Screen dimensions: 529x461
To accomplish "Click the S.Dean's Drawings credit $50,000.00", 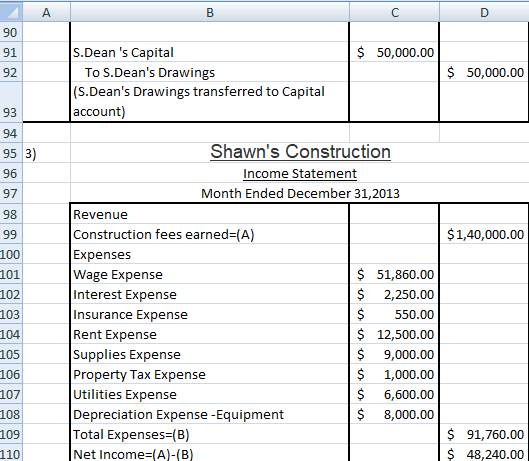I will pos(484,72).
